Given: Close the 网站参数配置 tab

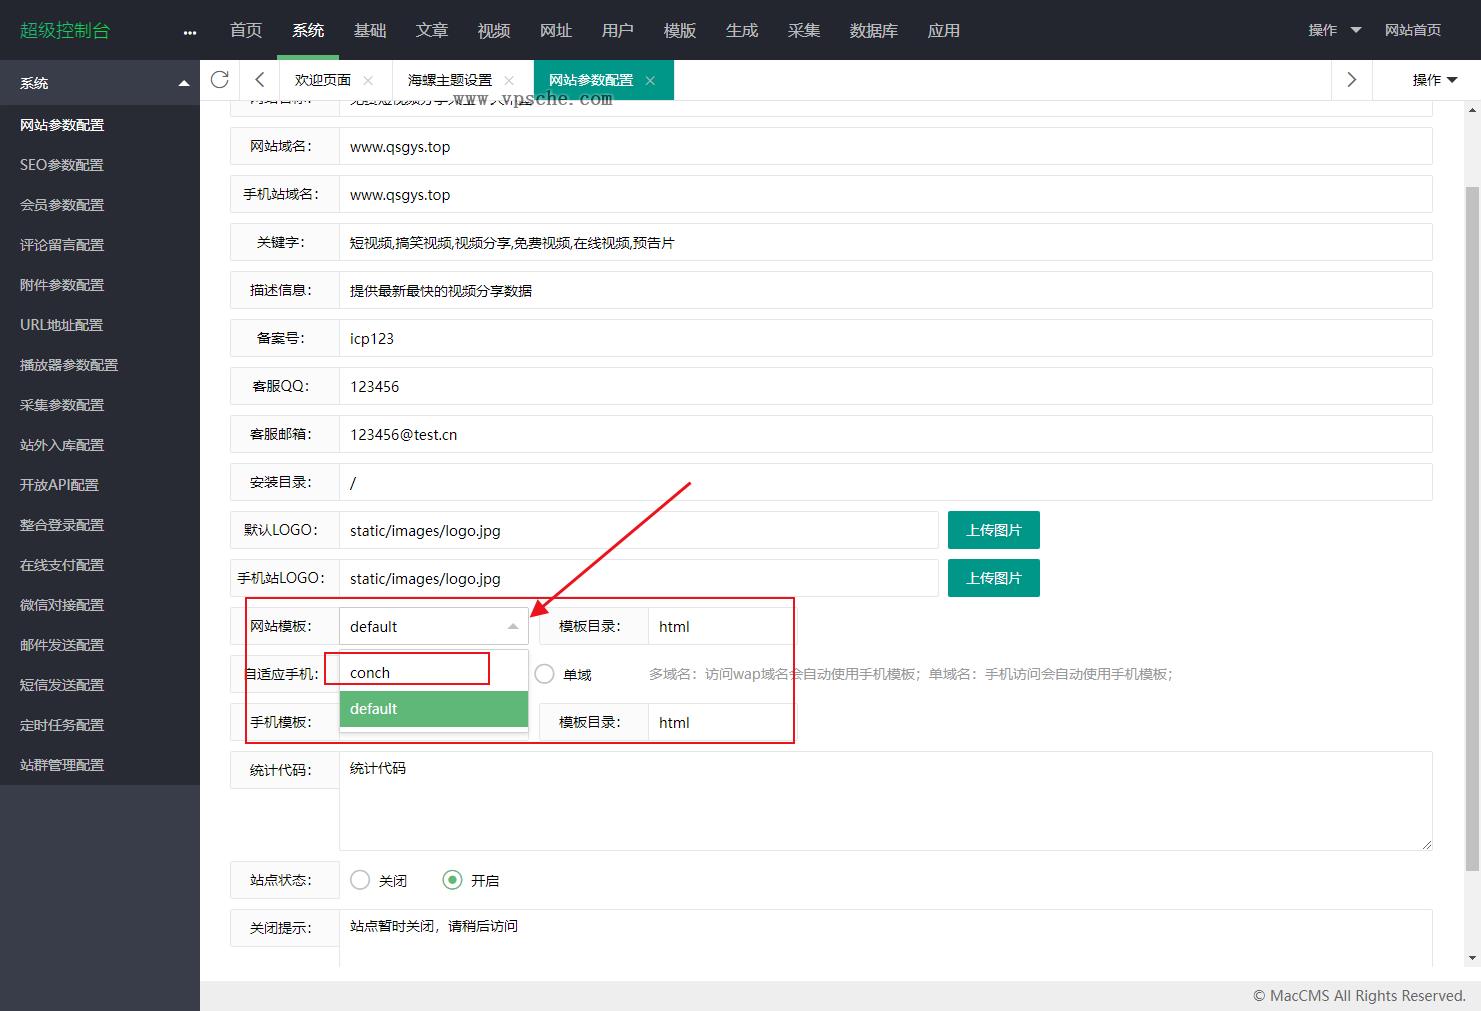Looking at the screenshot, I should tap(651, 79).
